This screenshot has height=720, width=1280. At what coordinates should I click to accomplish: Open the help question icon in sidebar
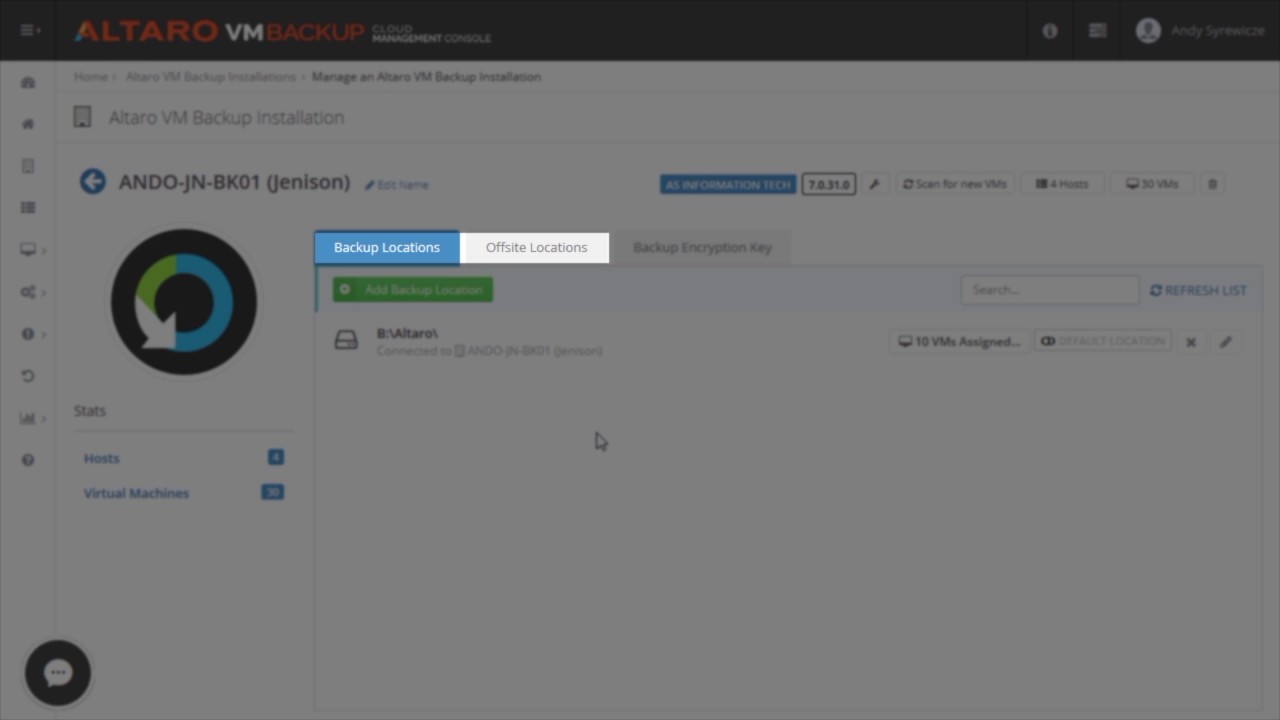point(28,460)
